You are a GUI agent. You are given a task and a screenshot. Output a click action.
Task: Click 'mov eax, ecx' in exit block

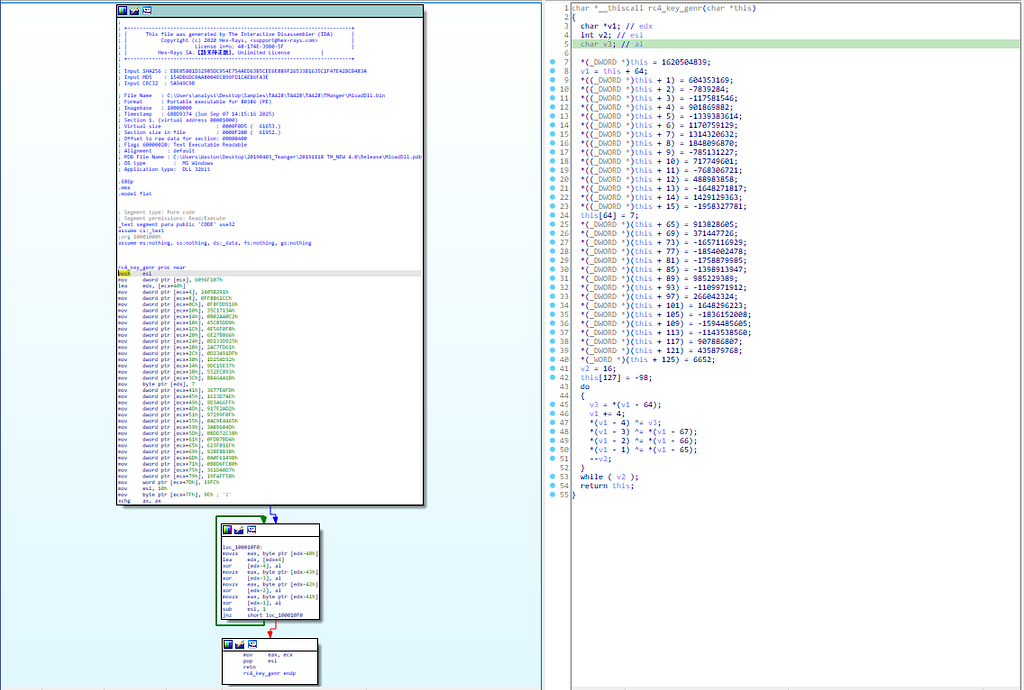coord(268,655)
